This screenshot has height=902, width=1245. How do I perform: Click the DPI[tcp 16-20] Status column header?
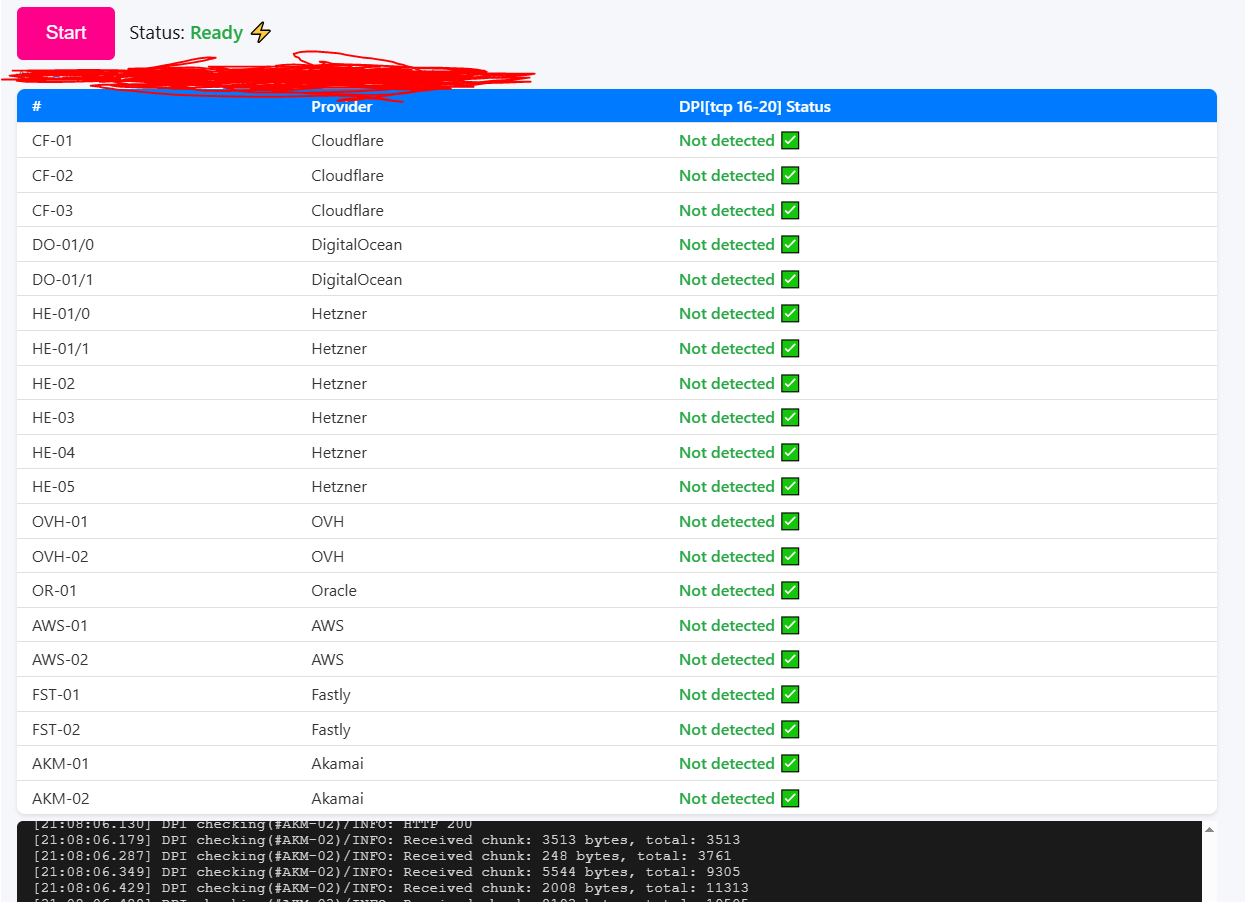pos(755,107)
